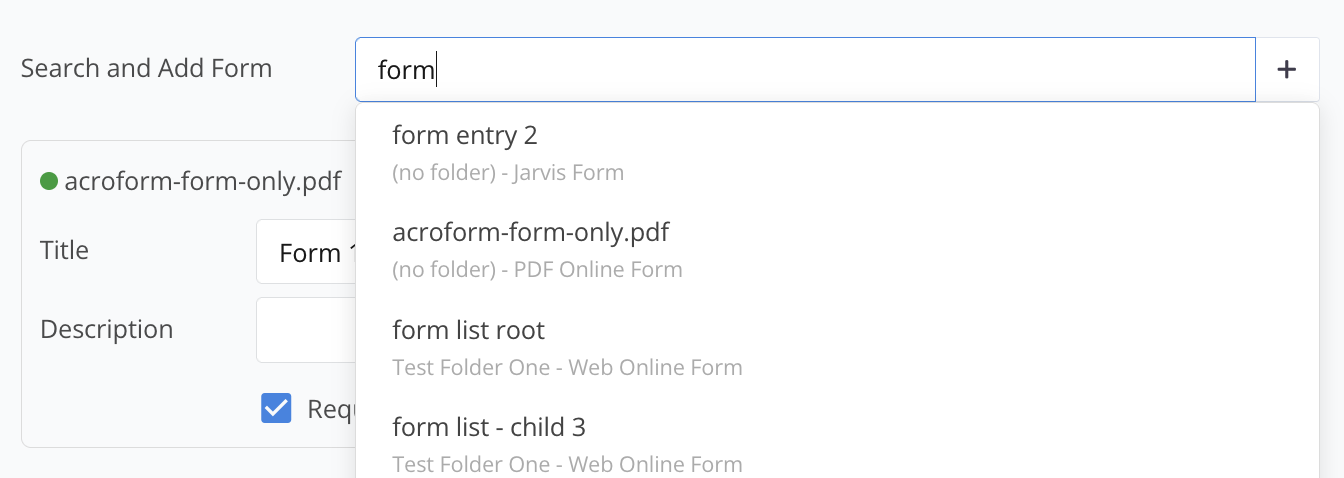This screenshot has width=1344, height=478.
Task: Click green status dot beside acroform-form-only.pdf
Action: pos(48,181)
